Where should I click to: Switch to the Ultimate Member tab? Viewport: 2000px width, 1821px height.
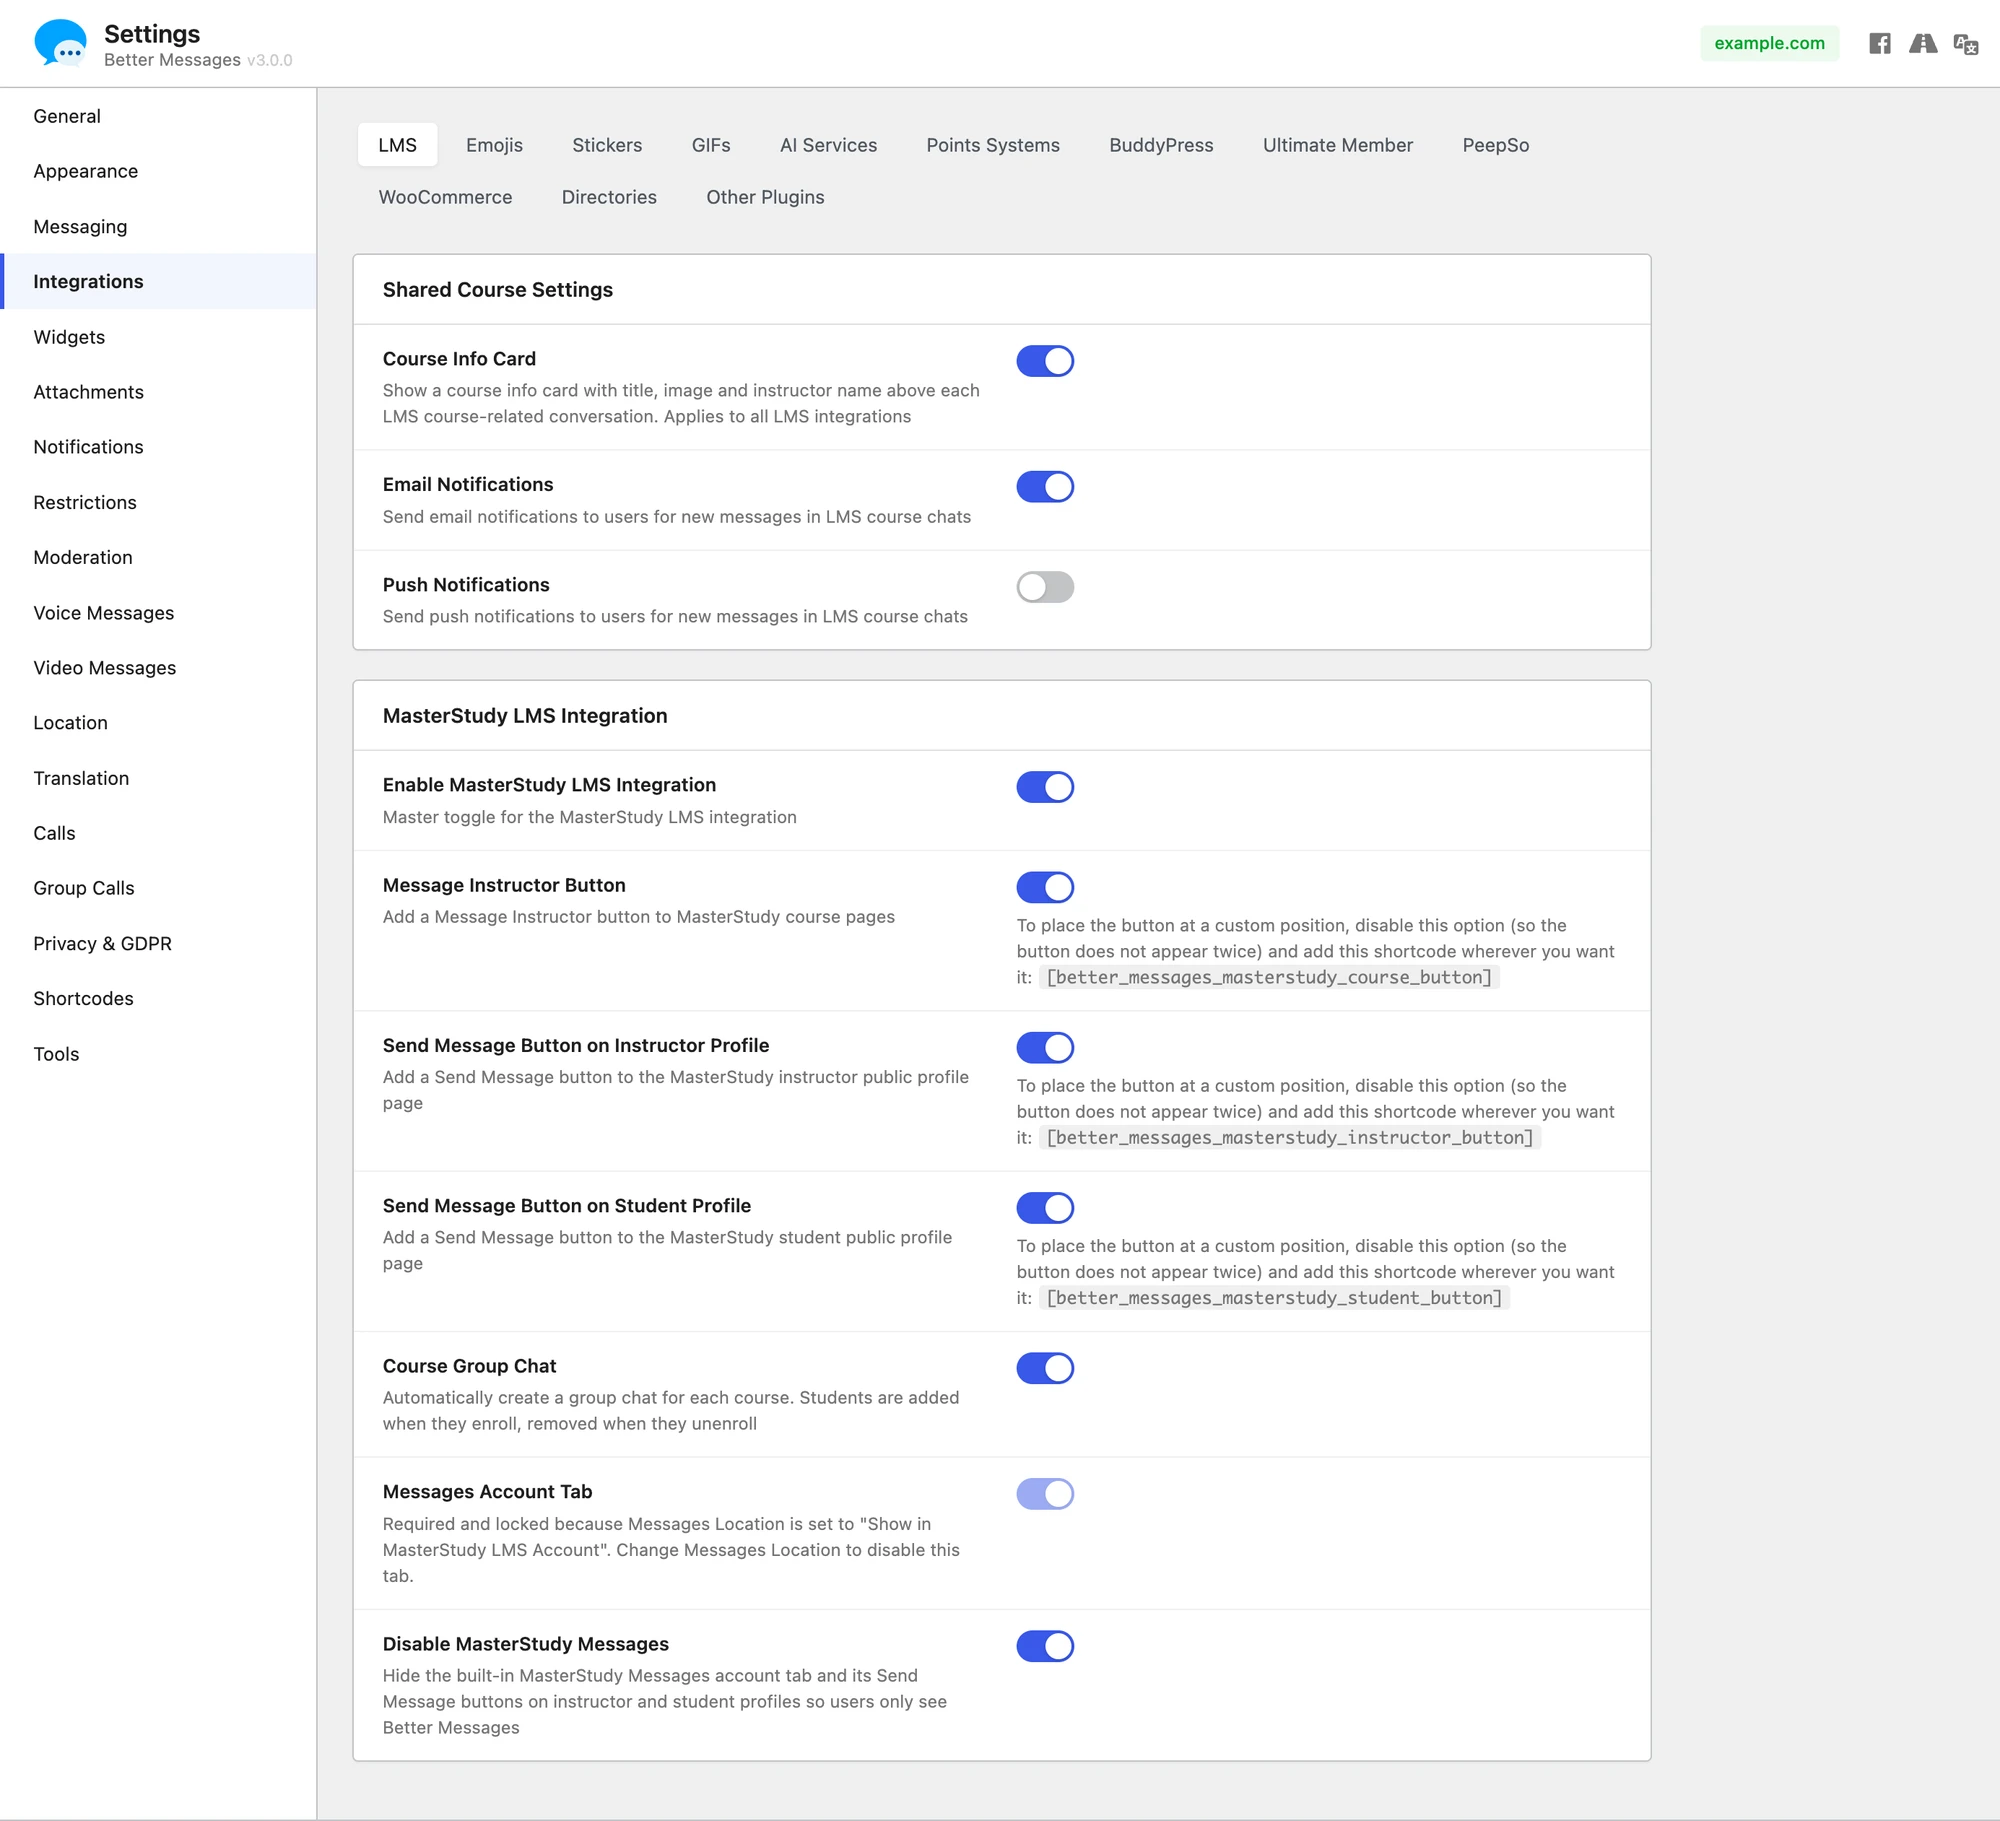click(x=1337, y=145)
